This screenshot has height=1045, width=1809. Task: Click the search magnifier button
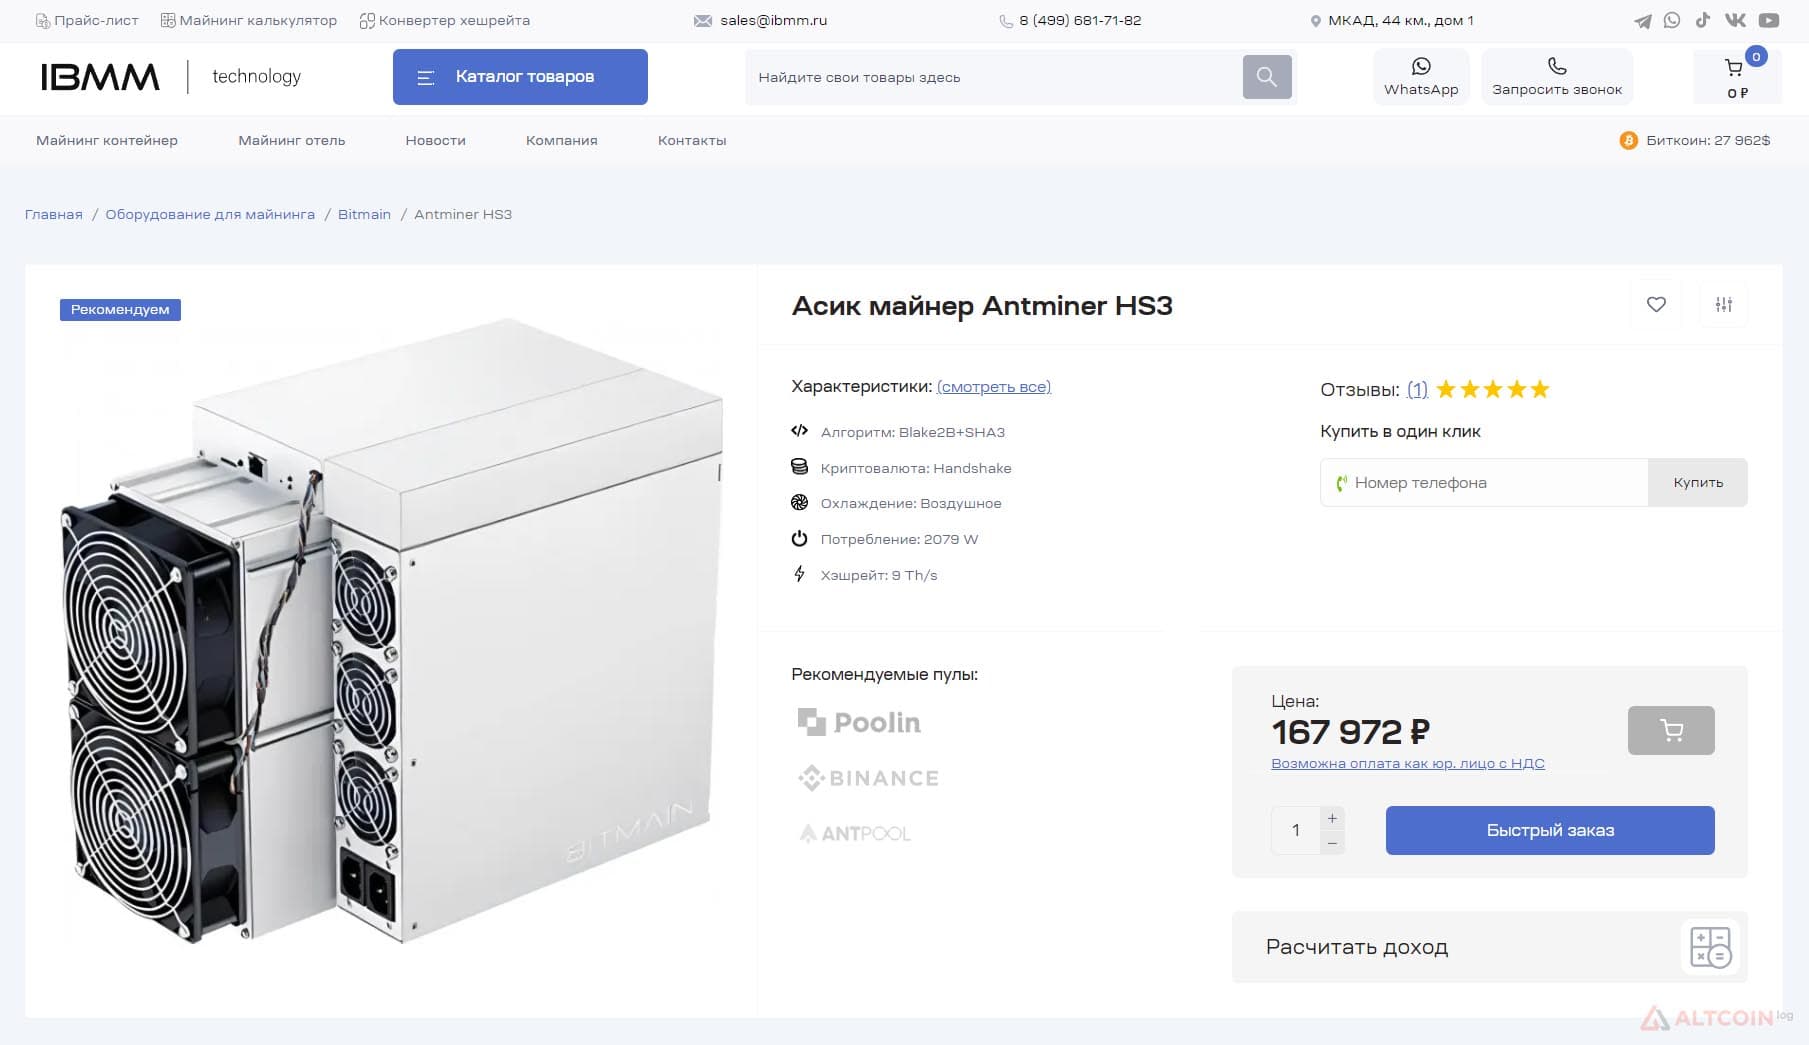[x=1267, y=77]
